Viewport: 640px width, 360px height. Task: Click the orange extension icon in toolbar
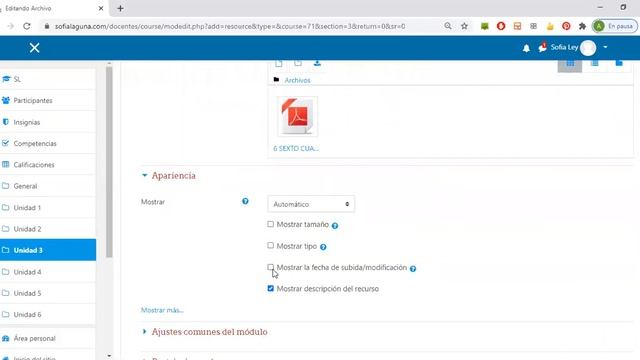coord(517,26)
